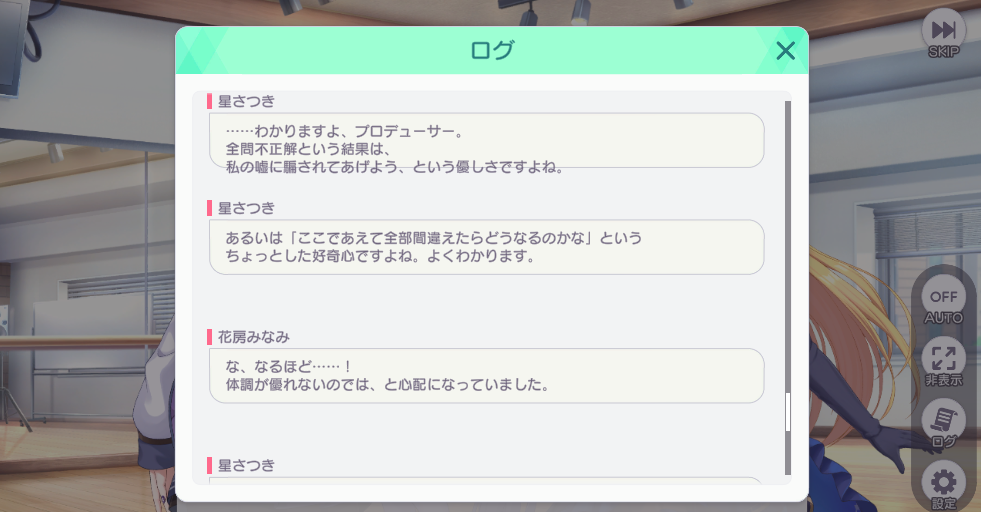Click the partially visible bottom message bubble

click(x=487, y=480)
